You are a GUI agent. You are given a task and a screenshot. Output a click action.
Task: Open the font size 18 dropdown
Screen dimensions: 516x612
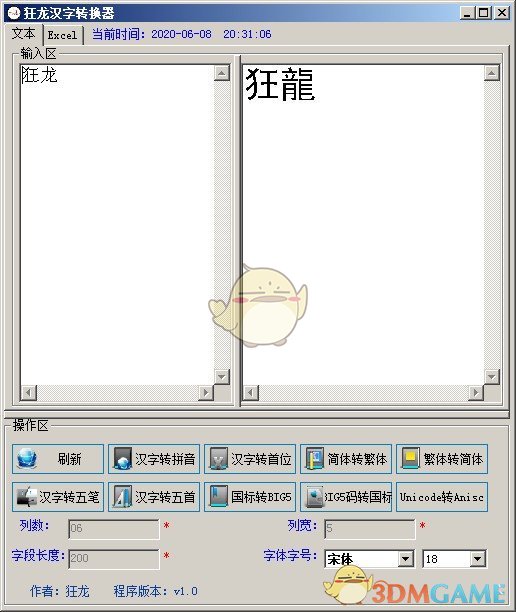click(477, 559)
